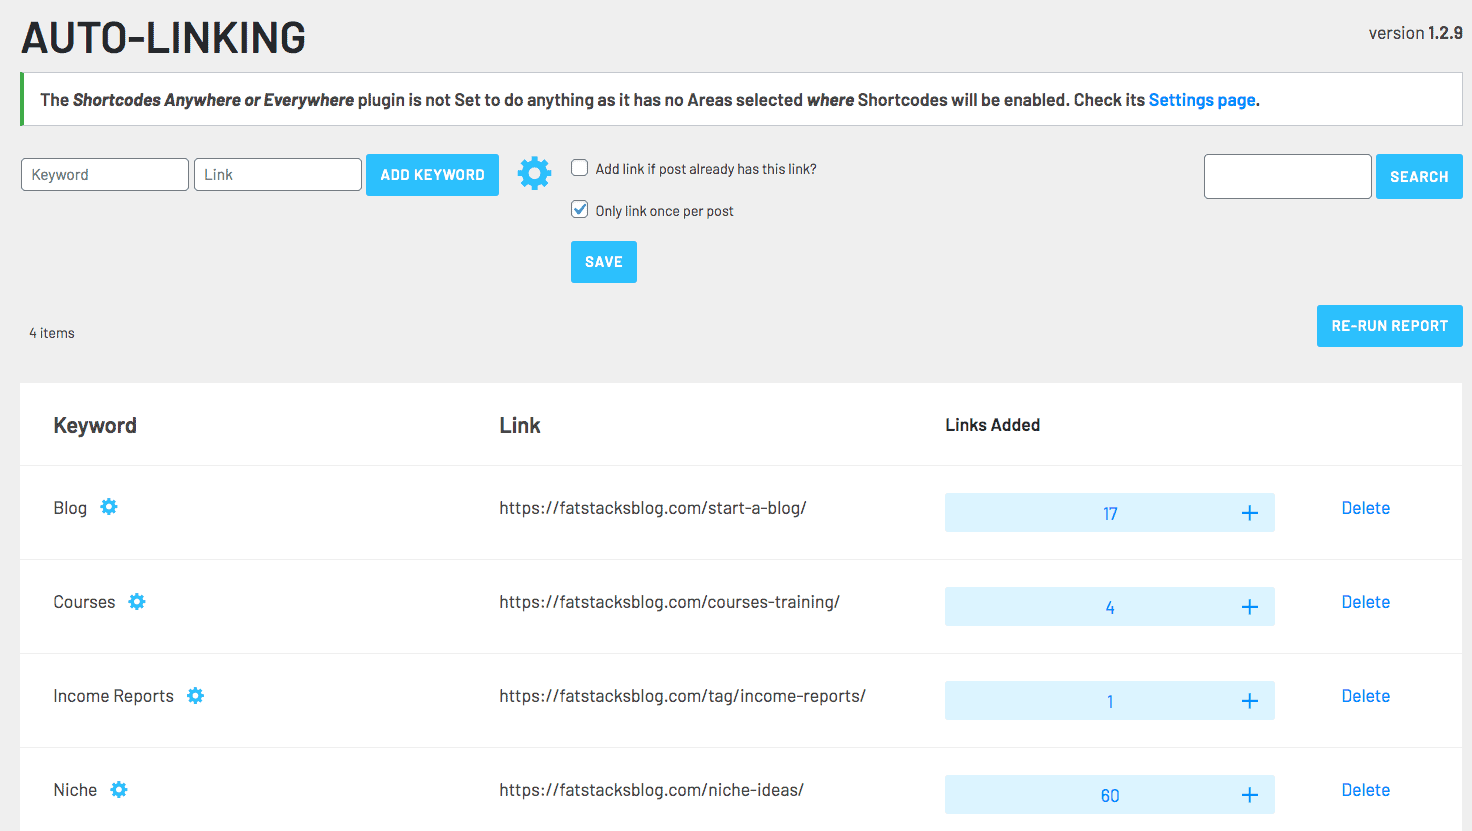Click the Link input field
This screenshot has height=831, width=1472.
click(277, 174)
